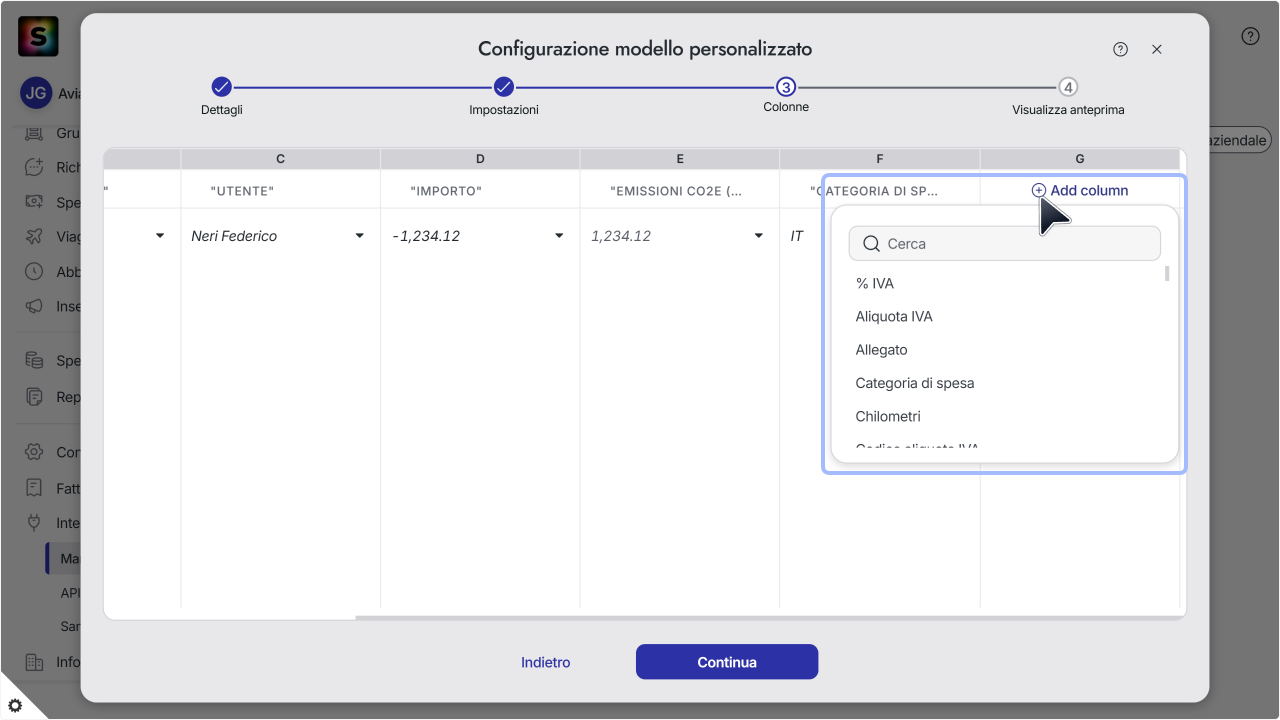Click the "UTENTE" header cell
Screen dimensions: 1280x720
click(280, 190)
